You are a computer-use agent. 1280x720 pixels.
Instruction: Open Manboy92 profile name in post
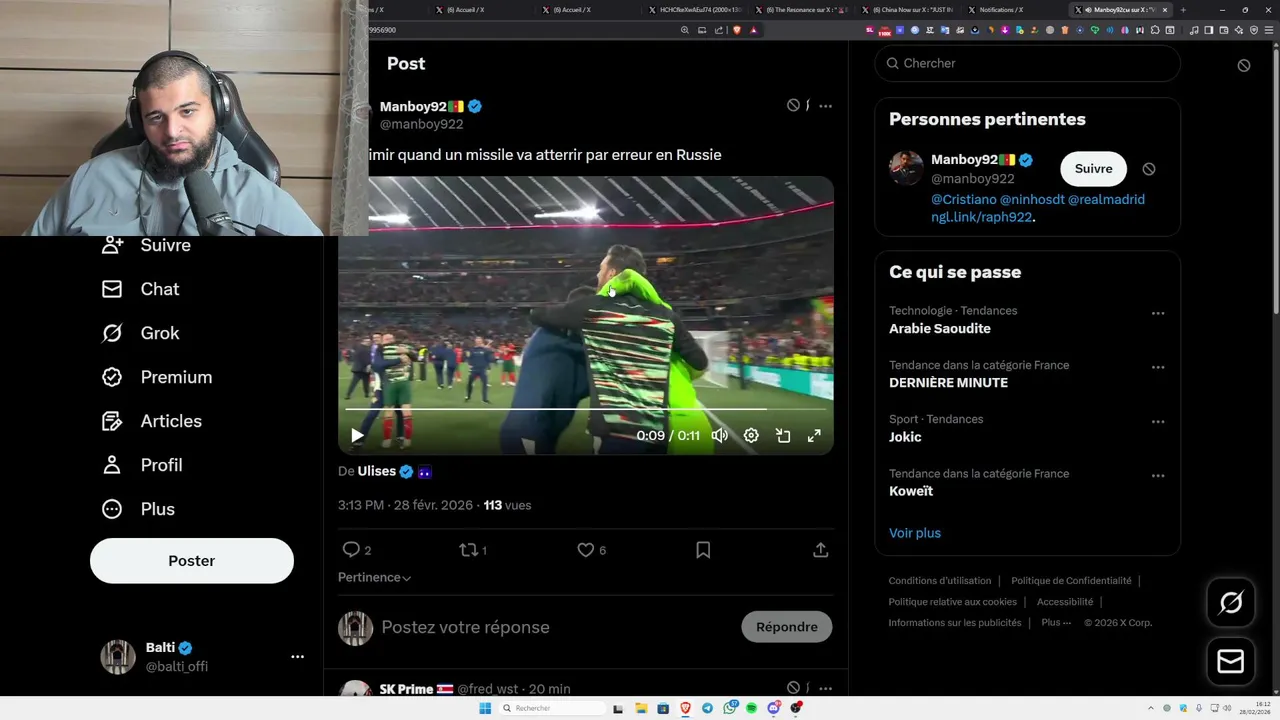click(413, 106)
